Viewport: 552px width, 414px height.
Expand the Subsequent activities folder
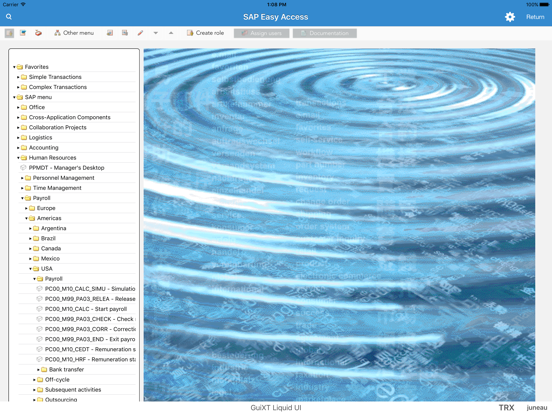pos(34,390)
